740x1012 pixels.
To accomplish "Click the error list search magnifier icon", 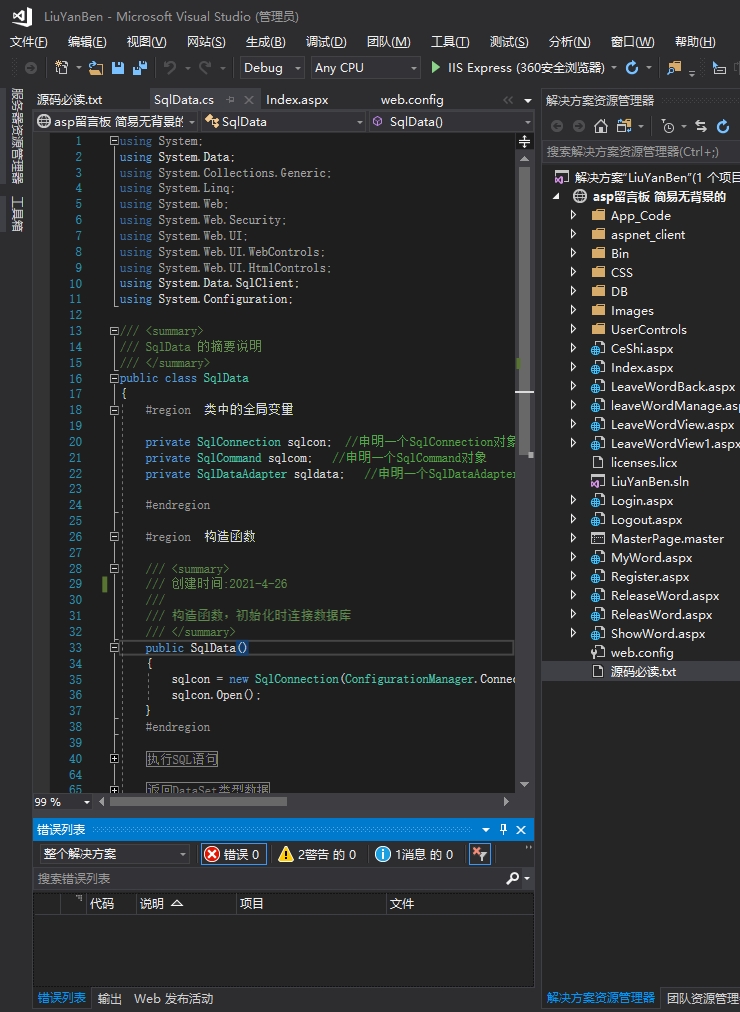I will click(x=513, y=879).
